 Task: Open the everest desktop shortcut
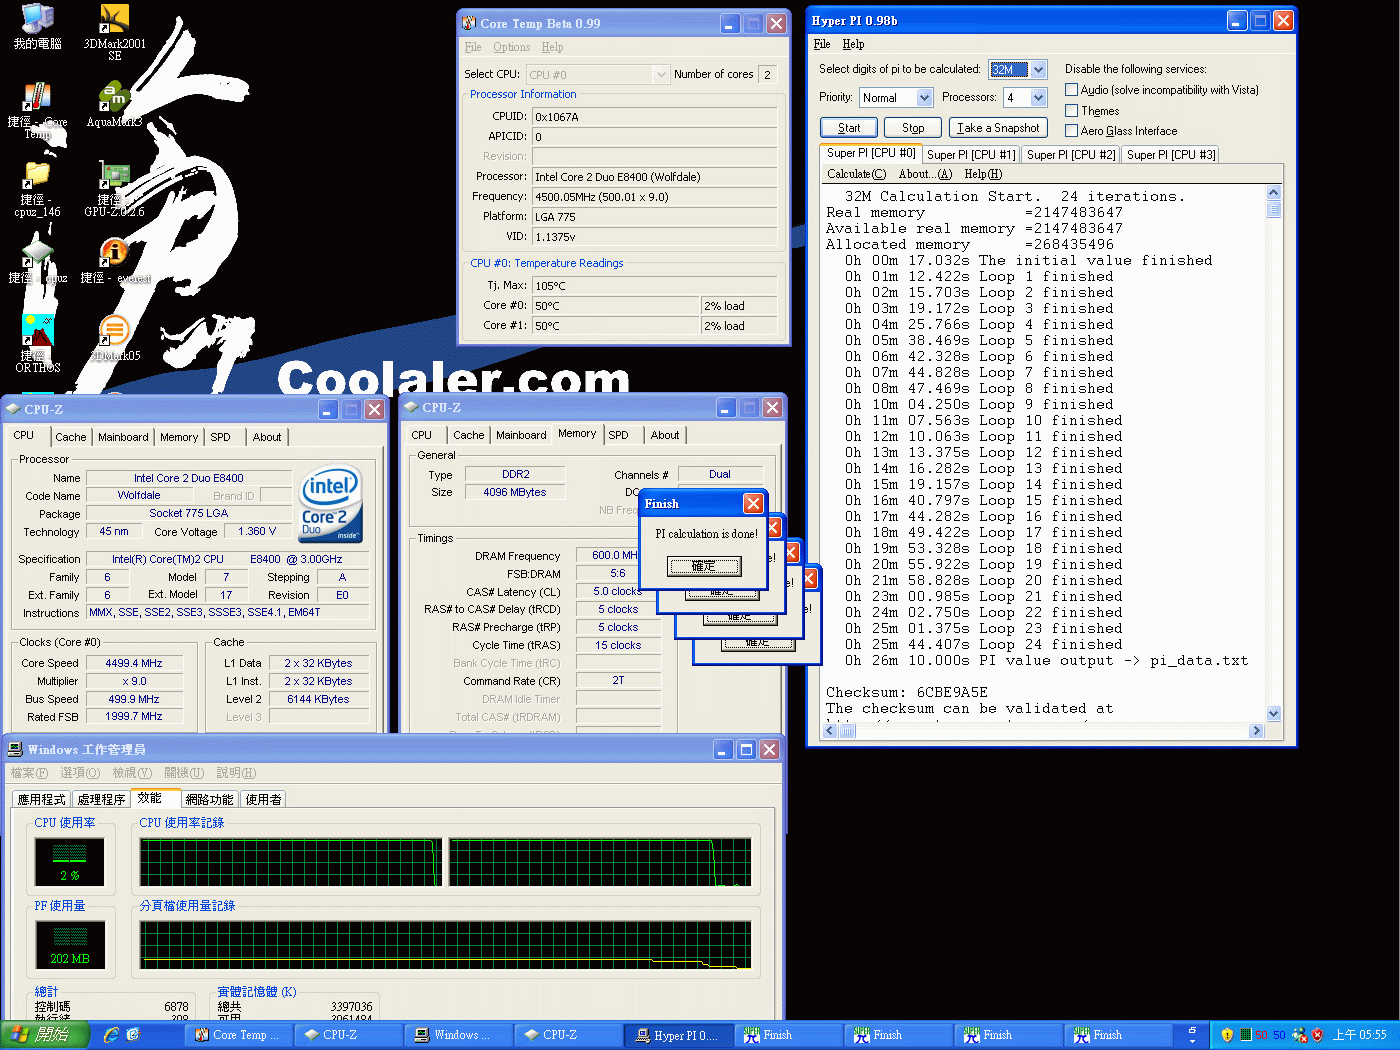click(x=114, y=262)
